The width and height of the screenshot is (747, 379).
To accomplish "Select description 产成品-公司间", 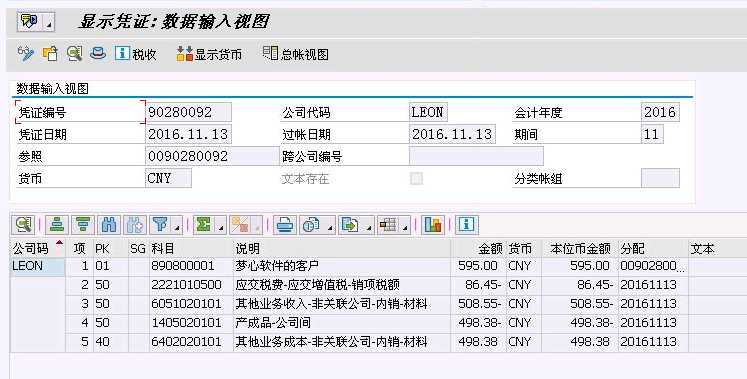I will [342, 323].
